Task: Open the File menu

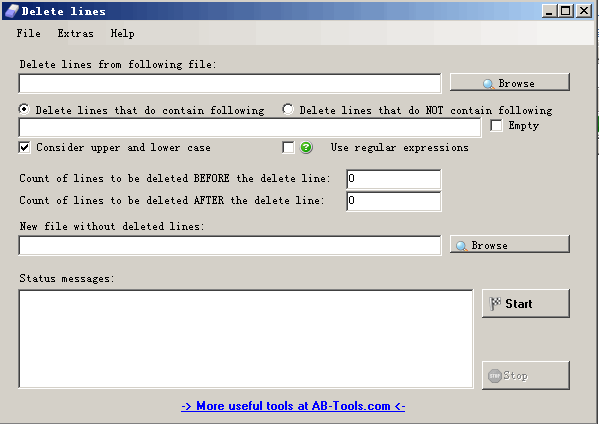Action: pyautogui.click(x=28, y=34)
